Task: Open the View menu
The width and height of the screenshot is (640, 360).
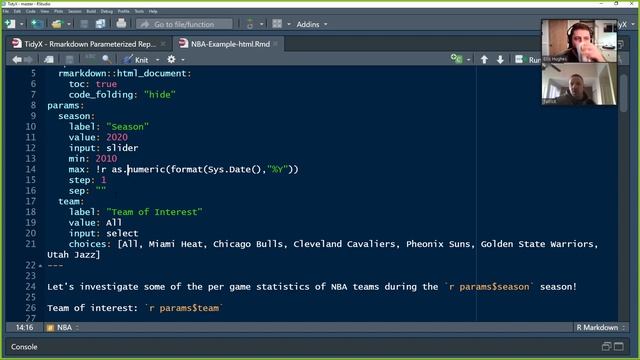Action: 45,11
